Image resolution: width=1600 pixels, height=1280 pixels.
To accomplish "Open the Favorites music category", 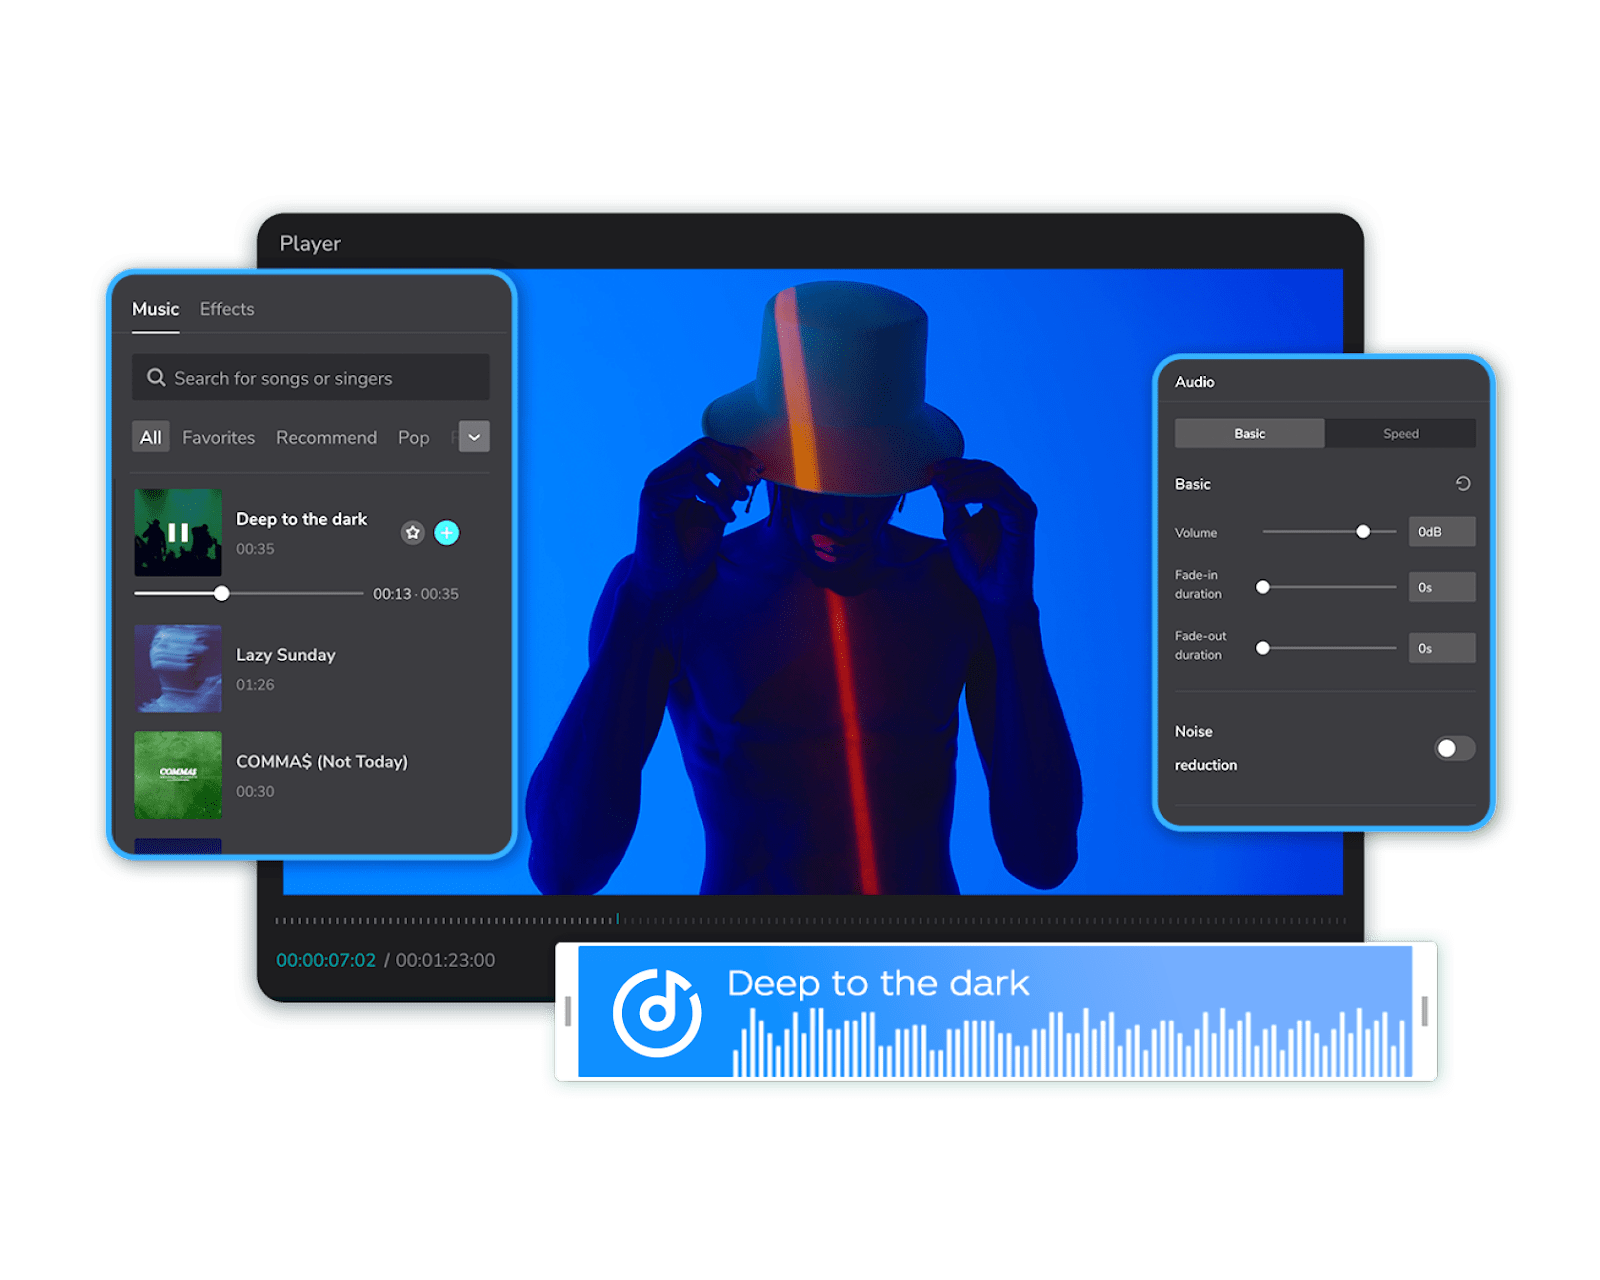I will pos(219,437).
